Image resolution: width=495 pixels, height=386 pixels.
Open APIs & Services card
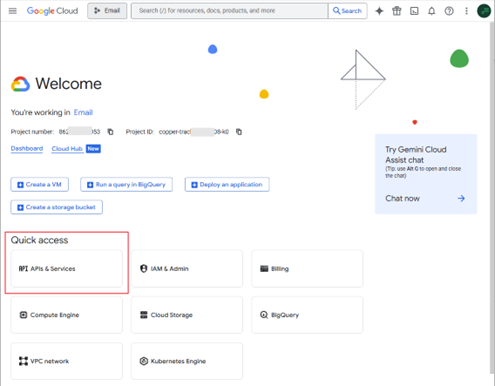[67, 269]
